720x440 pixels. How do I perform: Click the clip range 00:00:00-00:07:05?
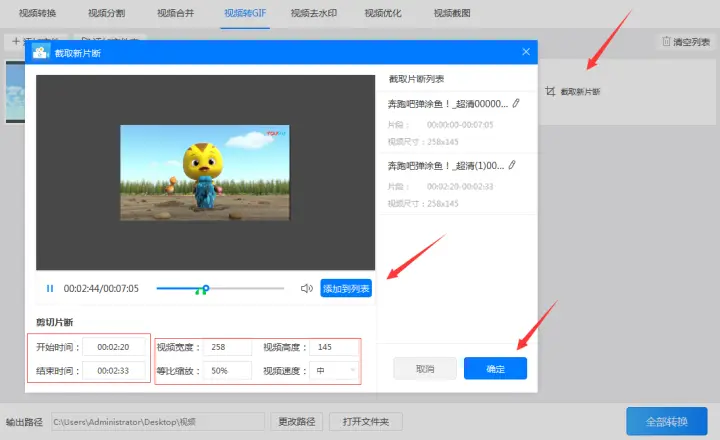click(x=460, y=124)
